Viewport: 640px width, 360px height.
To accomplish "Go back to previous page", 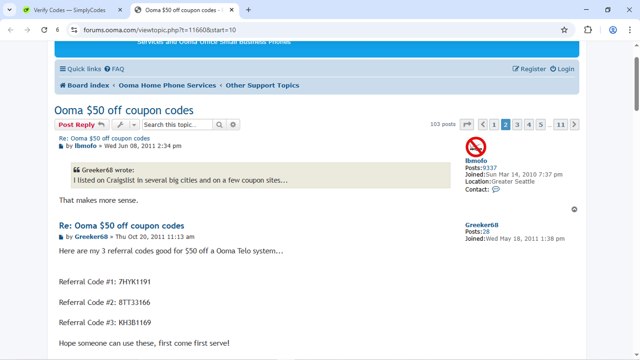I will [11, 30].
